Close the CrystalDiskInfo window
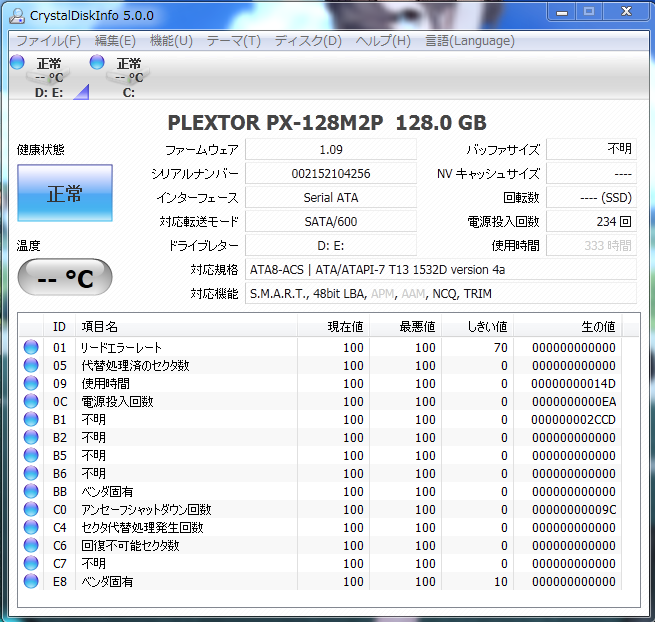The width and height of the screenshot is (655, 622). click(627, 12)
